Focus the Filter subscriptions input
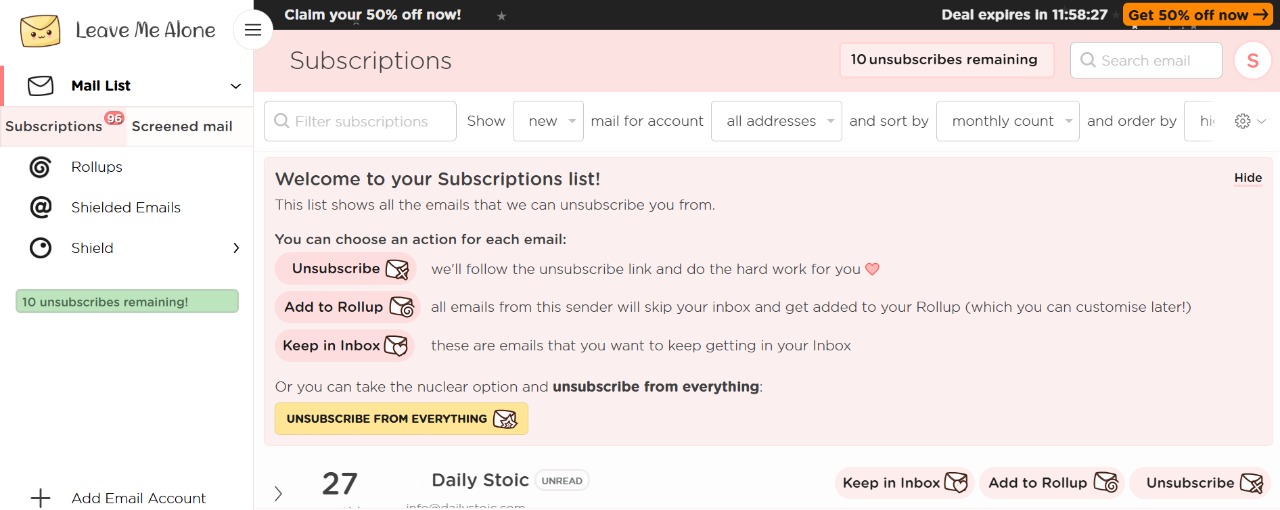The height and width of the screenshot is (510, 1280). coord(360,121)
